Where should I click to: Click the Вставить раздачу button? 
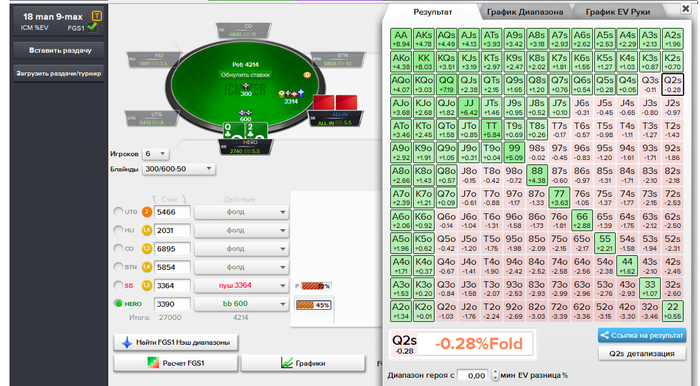click(59, 50)
